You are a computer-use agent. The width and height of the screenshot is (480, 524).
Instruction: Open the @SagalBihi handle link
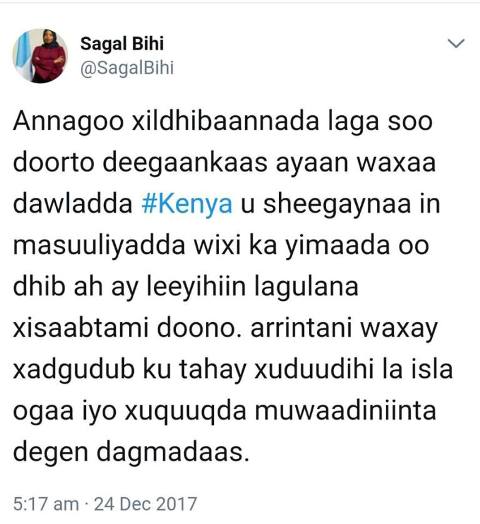tap(127, 68)
